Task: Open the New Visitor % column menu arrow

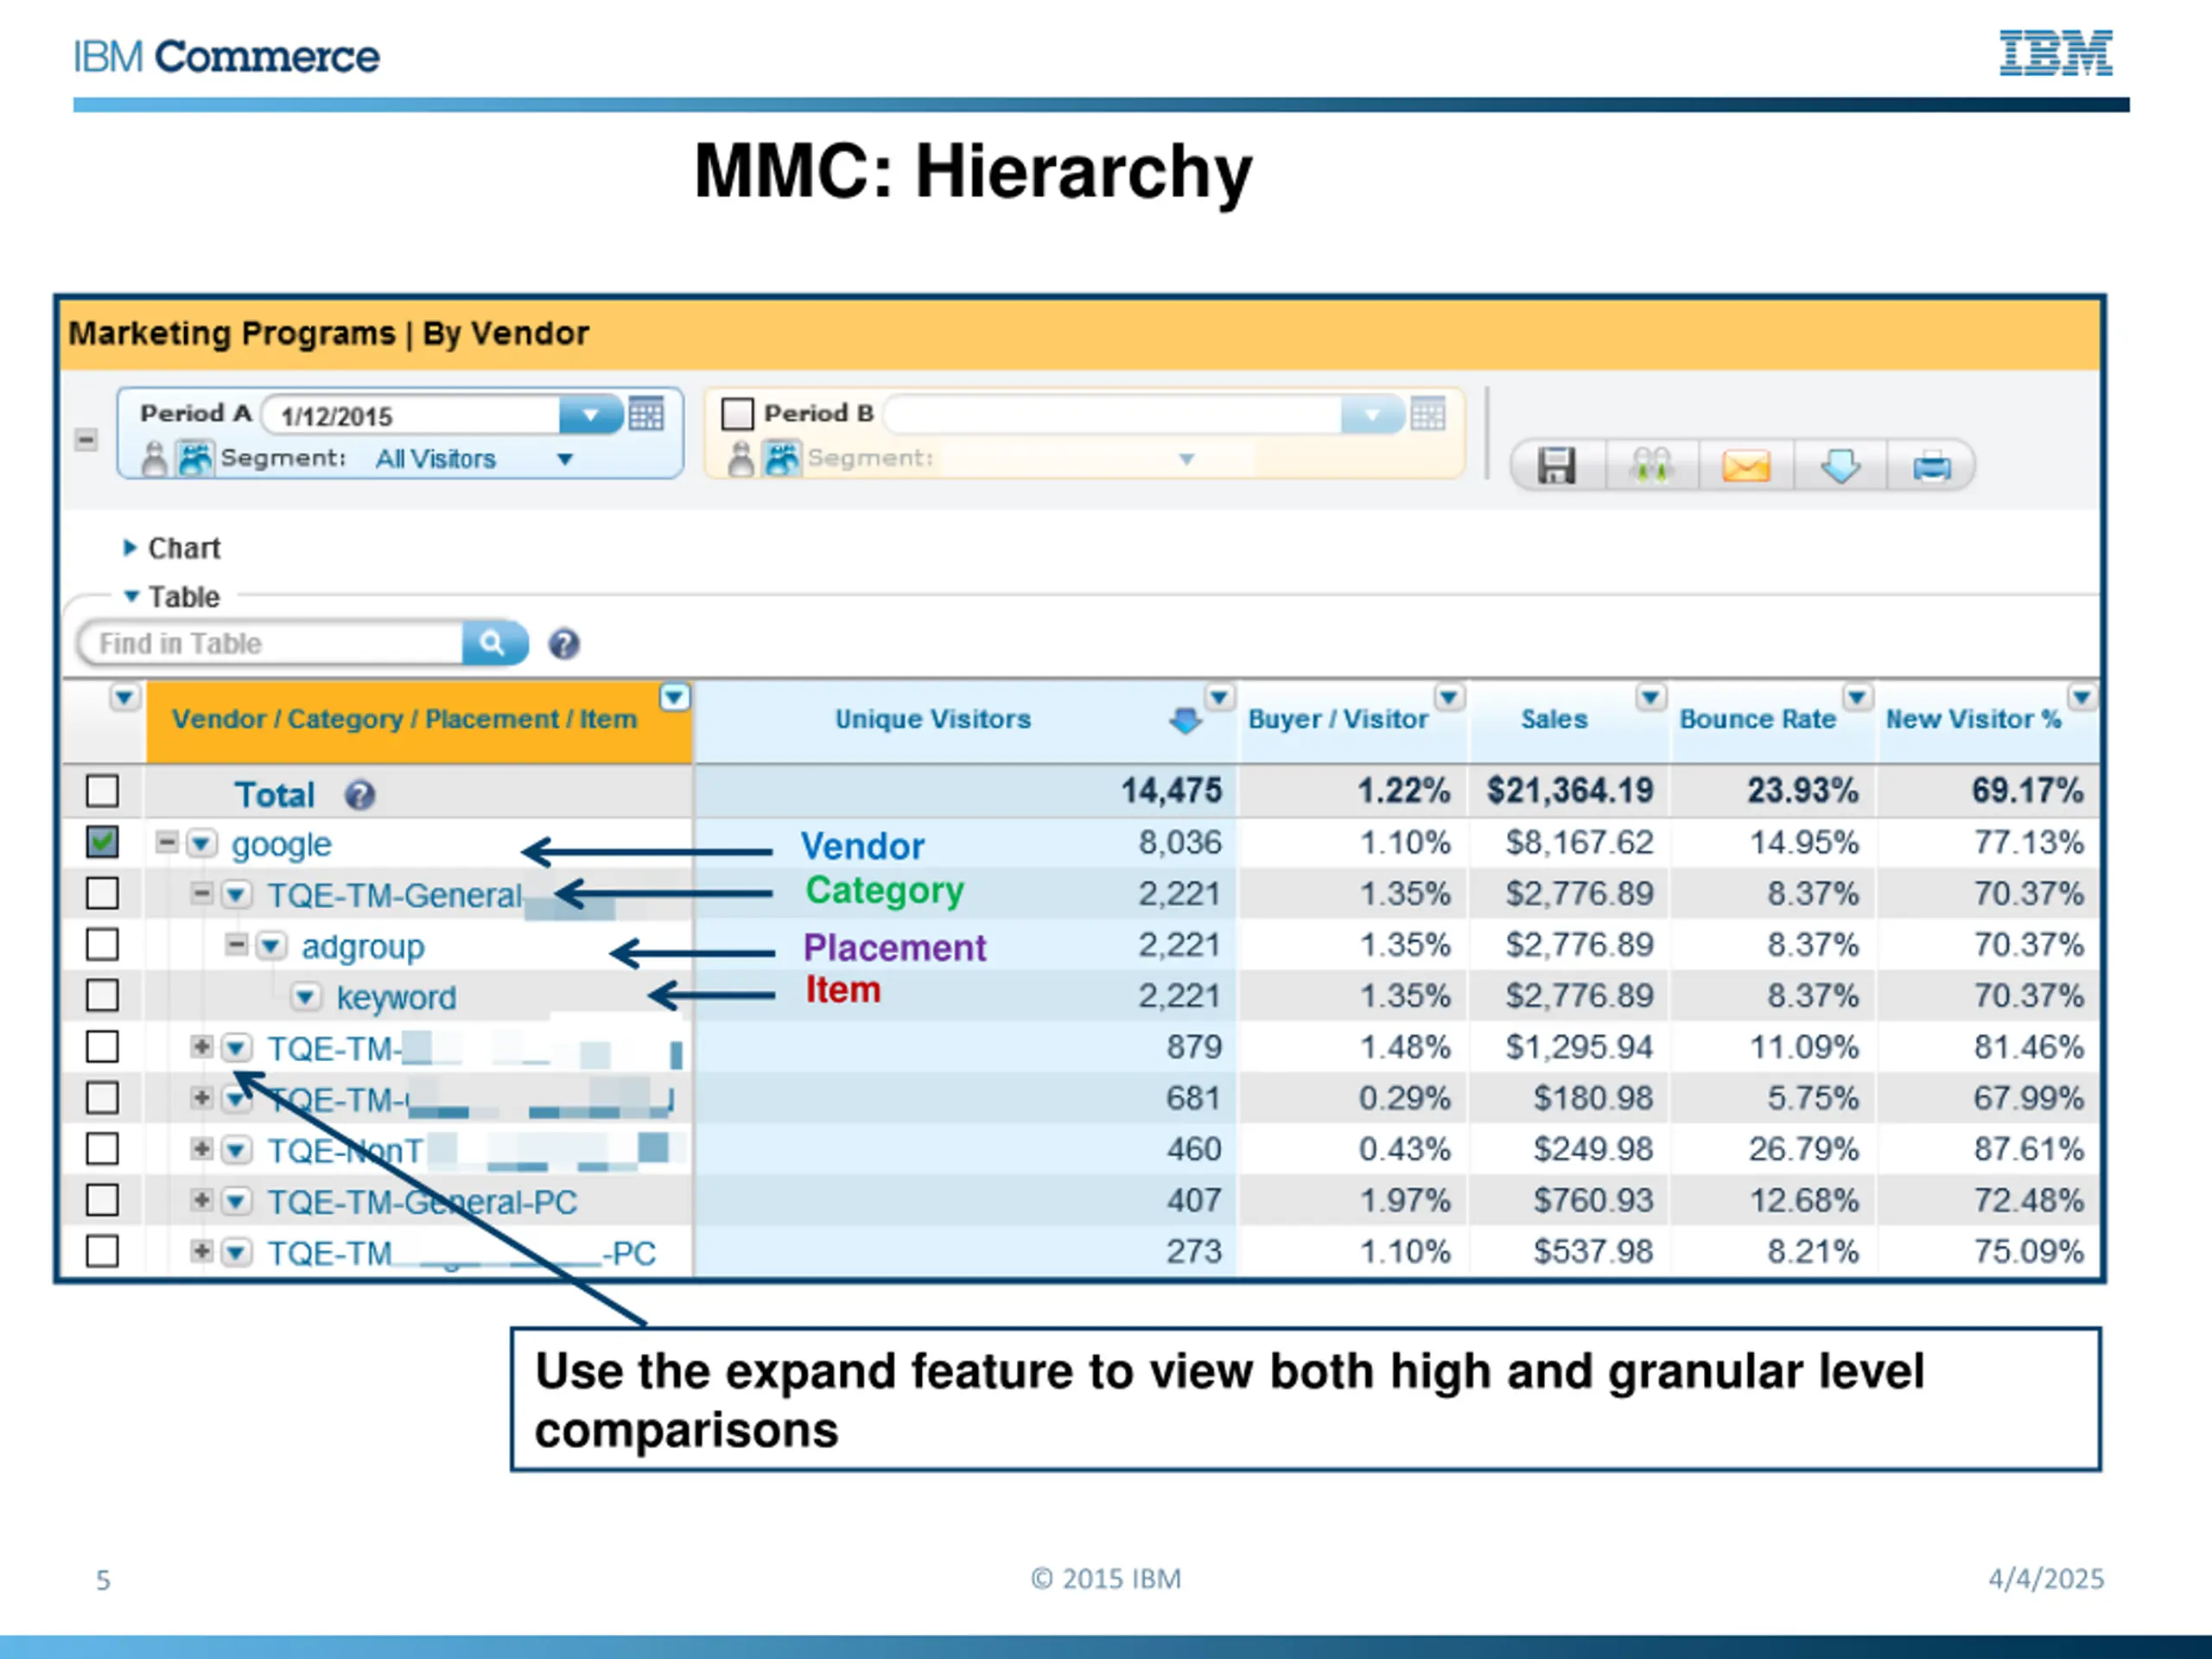Action: [2082, 697]
